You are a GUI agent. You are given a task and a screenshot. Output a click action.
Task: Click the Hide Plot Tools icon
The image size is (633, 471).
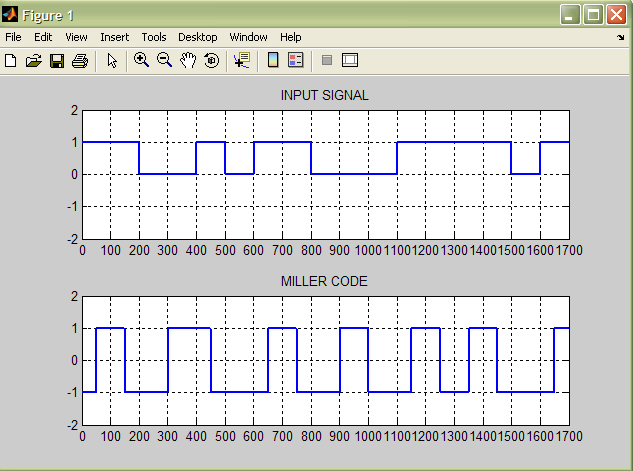(x=327, y=61)
